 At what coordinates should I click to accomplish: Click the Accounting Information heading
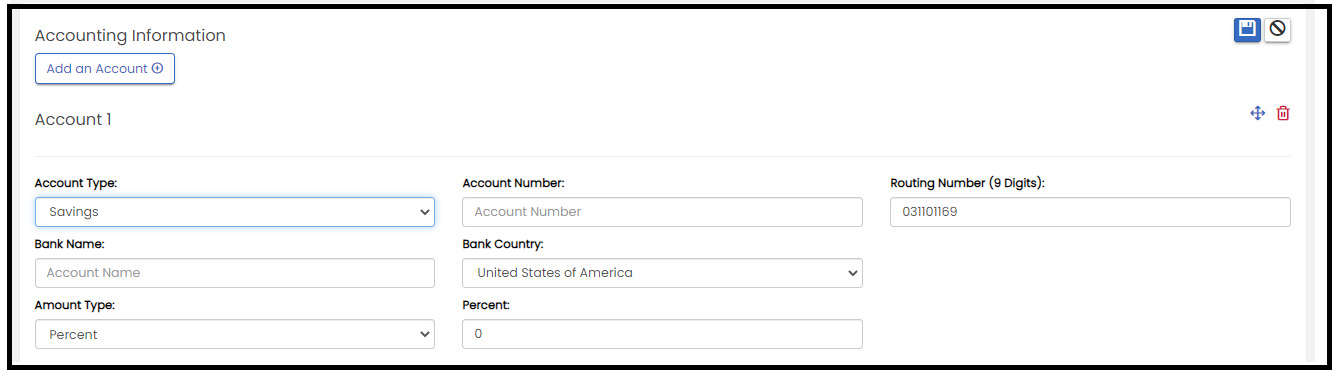(x=130, y=36)
